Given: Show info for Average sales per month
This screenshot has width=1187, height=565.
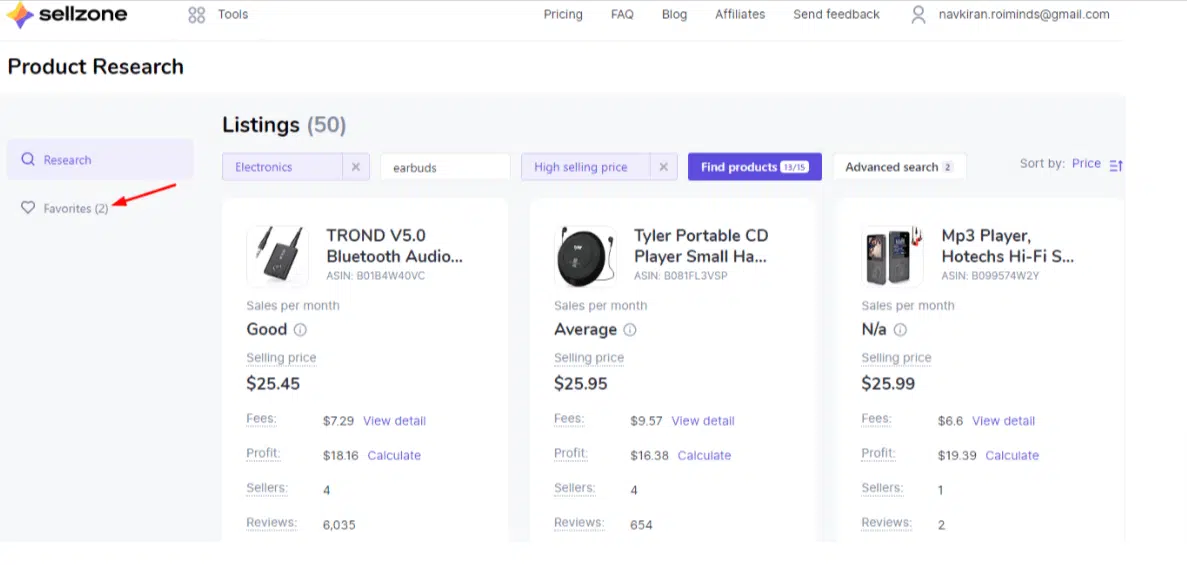Looking at the screenshot, I should point(630,329).
